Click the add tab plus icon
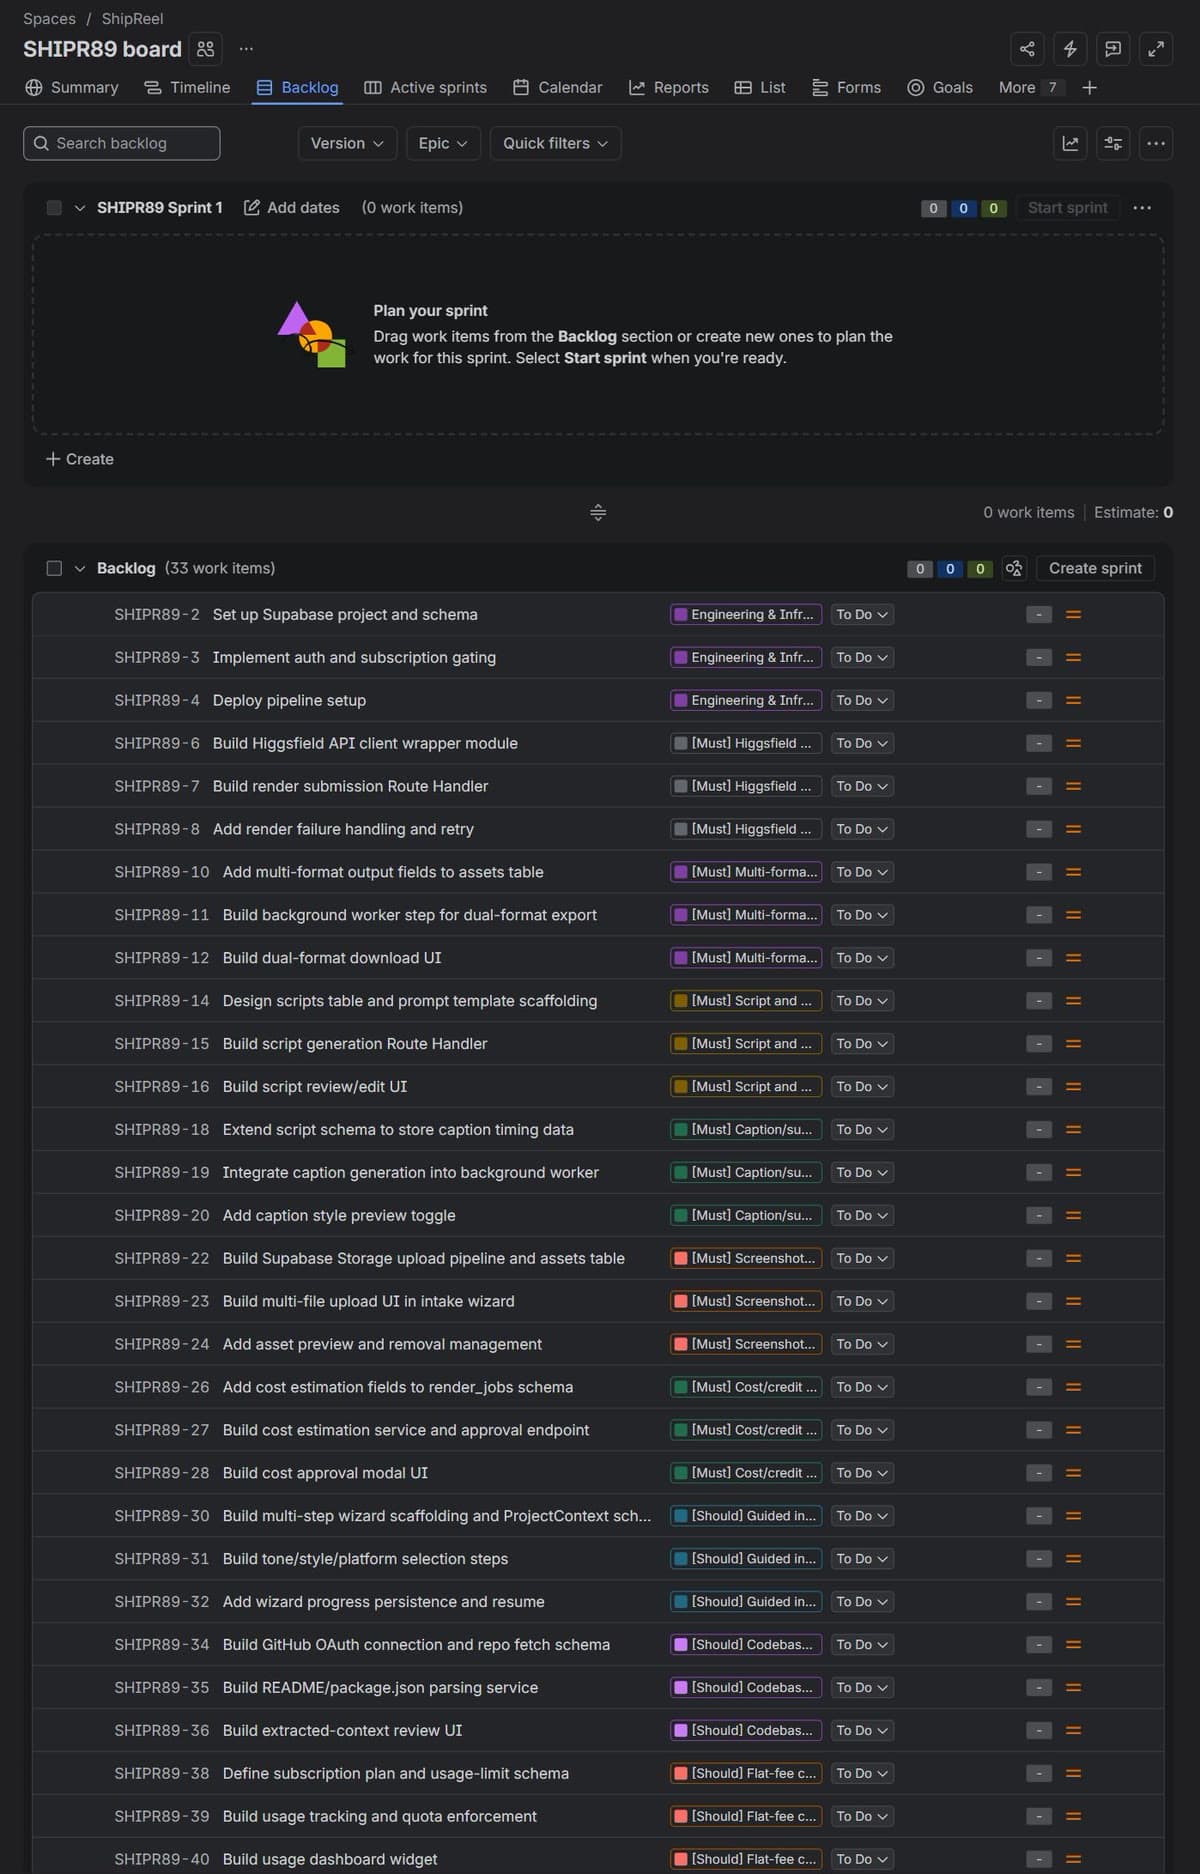The height and width of the screenshot is (1874, 1200). coord(1090,88)
